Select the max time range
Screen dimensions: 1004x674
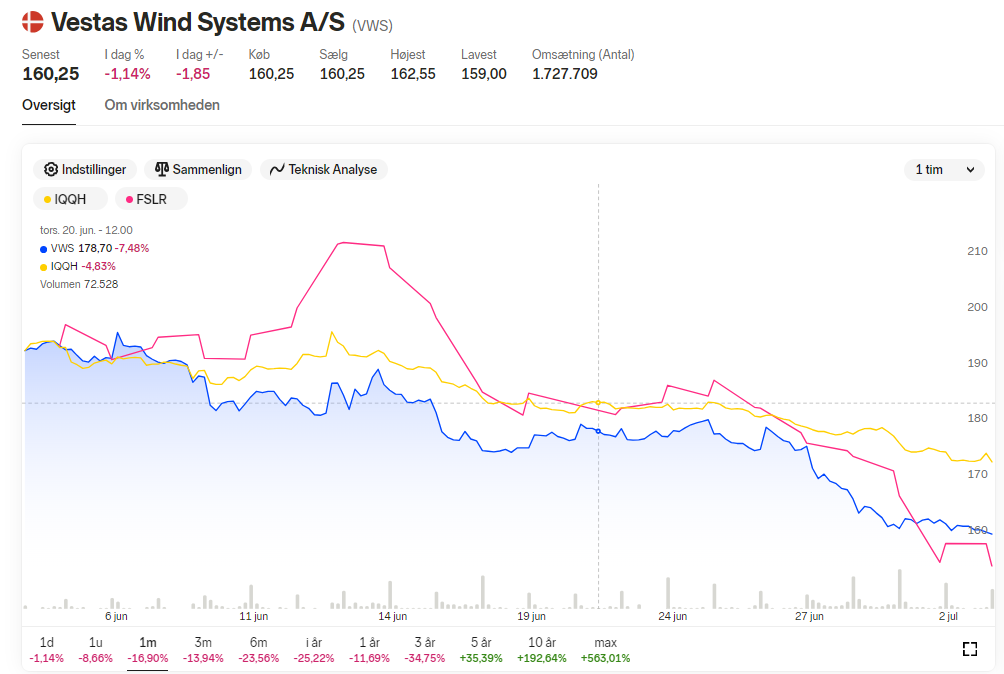(605, 650)
